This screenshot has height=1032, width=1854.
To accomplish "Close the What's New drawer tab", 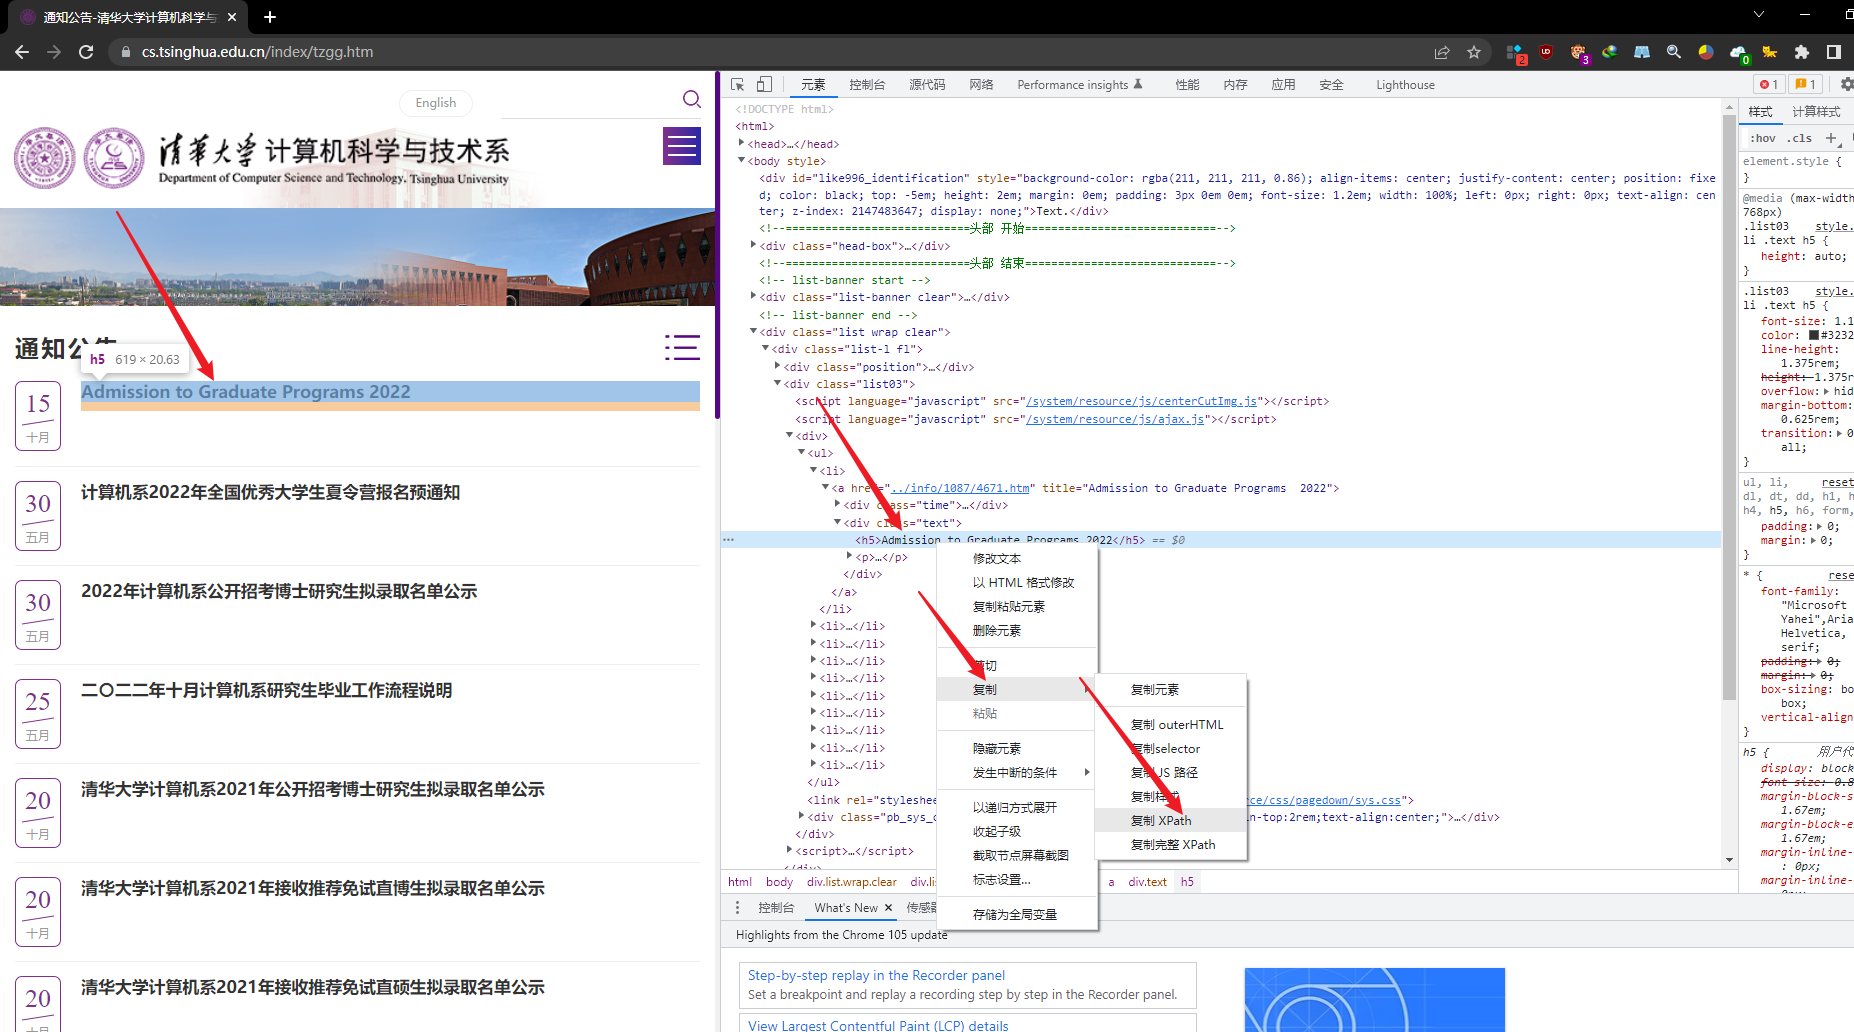I will pos(888,908).
